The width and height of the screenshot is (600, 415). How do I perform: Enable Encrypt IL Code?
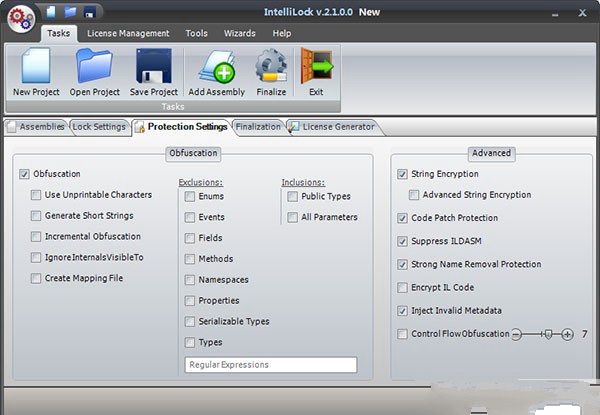(x=402, y=288)
